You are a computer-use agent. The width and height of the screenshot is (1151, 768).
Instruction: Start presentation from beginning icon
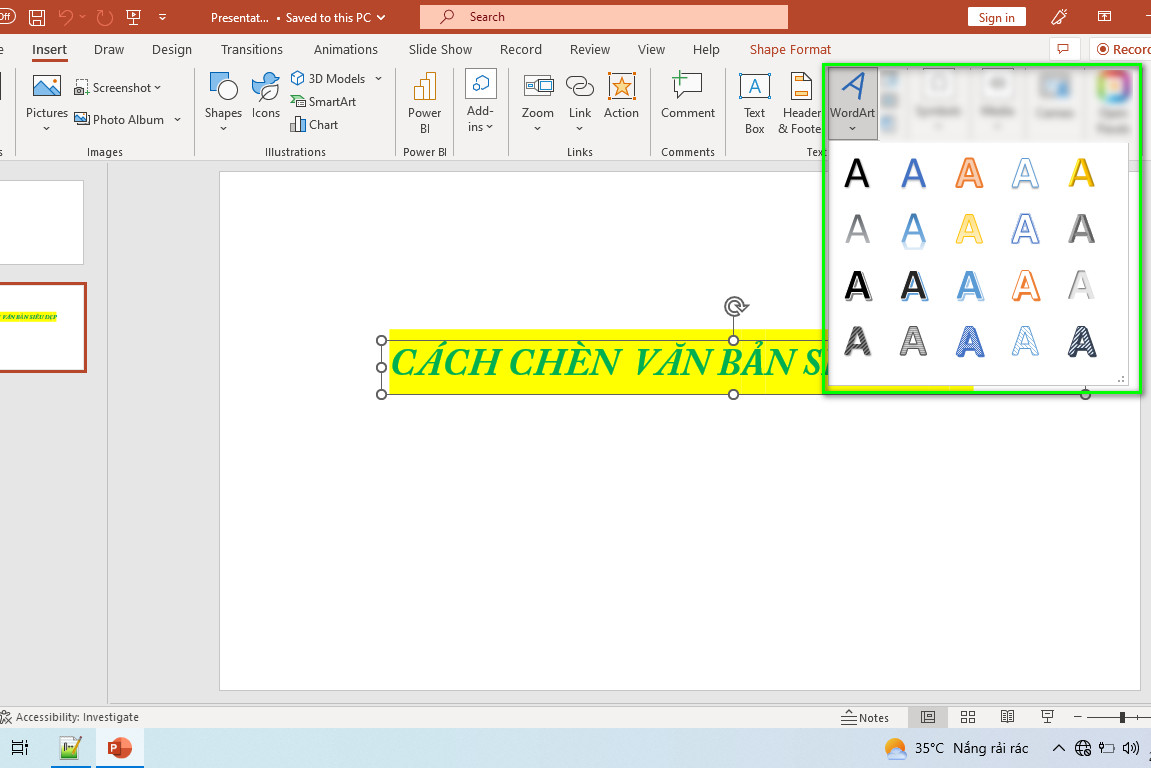[134, 17]
